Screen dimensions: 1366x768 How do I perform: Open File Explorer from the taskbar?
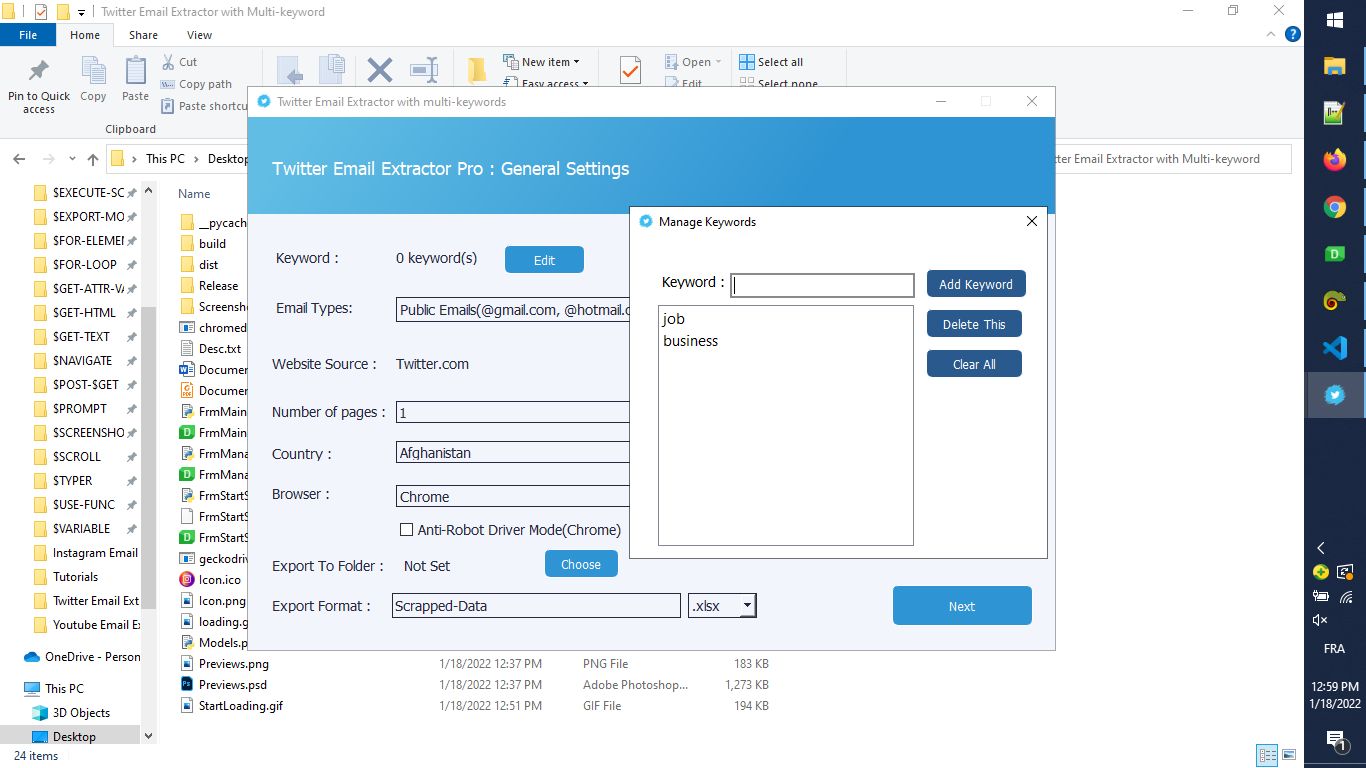coord(1334,66)
